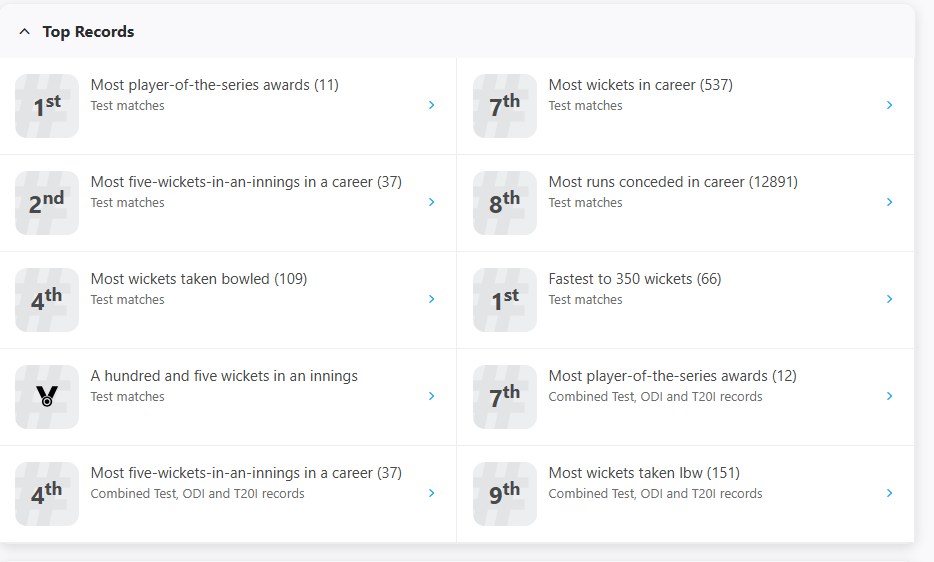
Task: Collapse the Top Records section
Action: coord(25,32)
